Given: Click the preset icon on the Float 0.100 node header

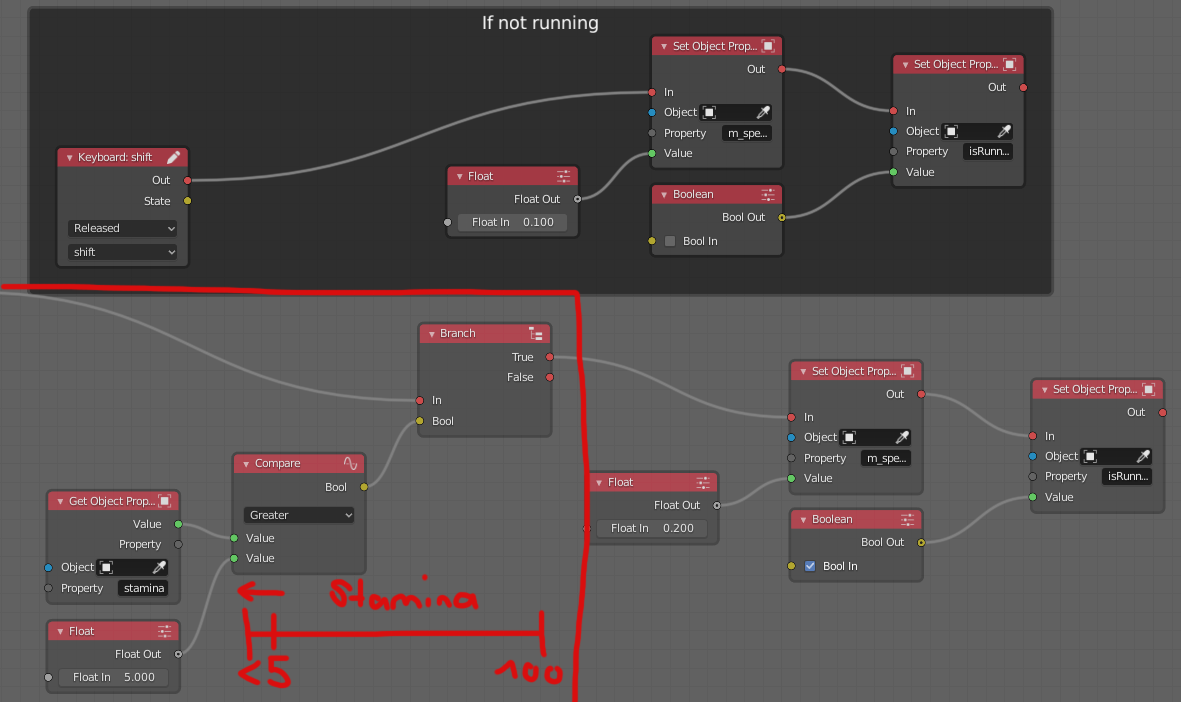Looking at the screenshot, I should click(x=565, y=175).
